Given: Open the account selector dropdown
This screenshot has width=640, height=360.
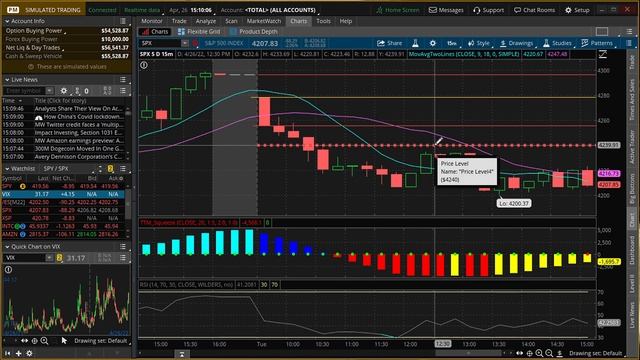Looking at the screenshot, I should pyautogui.click(x=281, y=10).
